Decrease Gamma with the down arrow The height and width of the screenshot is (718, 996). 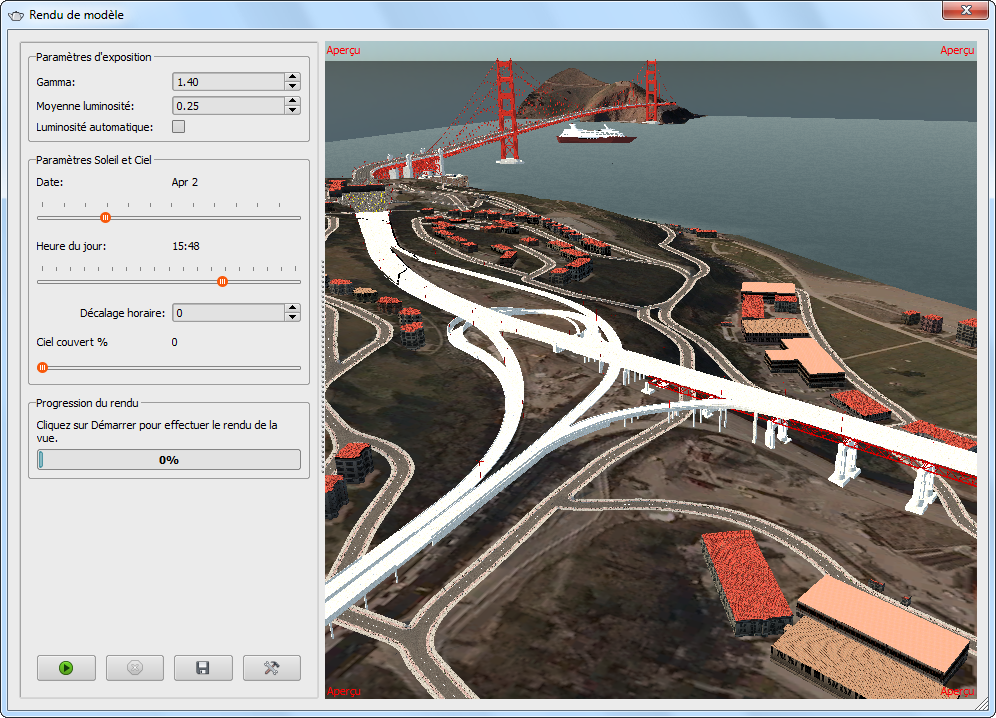pyautogui.click(x=292, y=87)
